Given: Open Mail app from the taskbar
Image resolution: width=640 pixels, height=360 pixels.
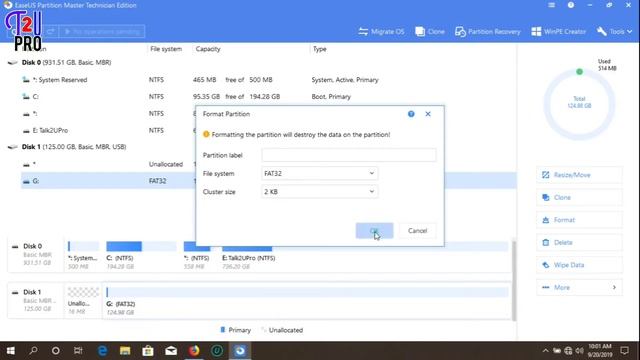Looking at the screenshot, I should [x=171, y=351].
